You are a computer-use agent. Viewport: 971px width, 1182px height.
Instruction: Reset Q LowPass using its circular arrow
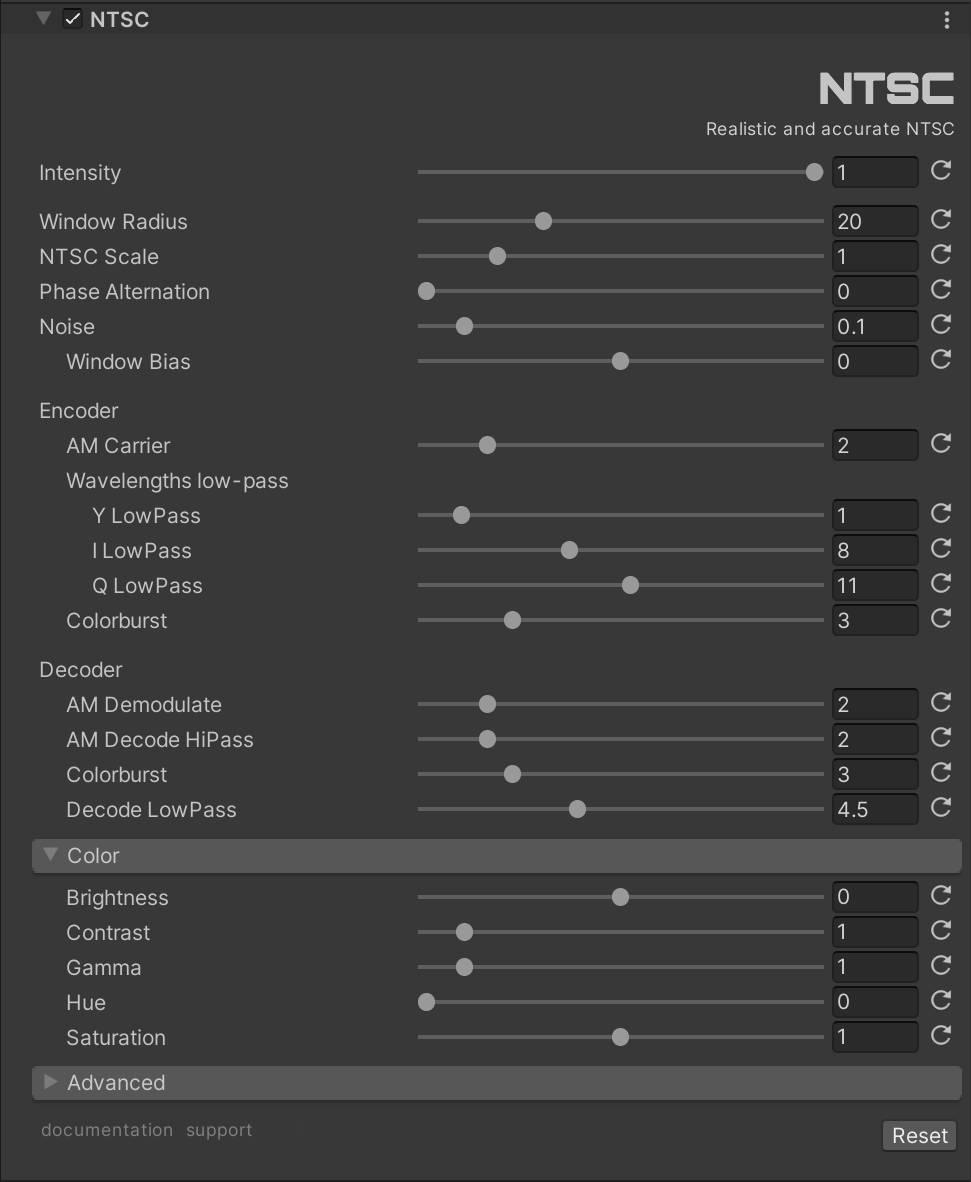940,584
